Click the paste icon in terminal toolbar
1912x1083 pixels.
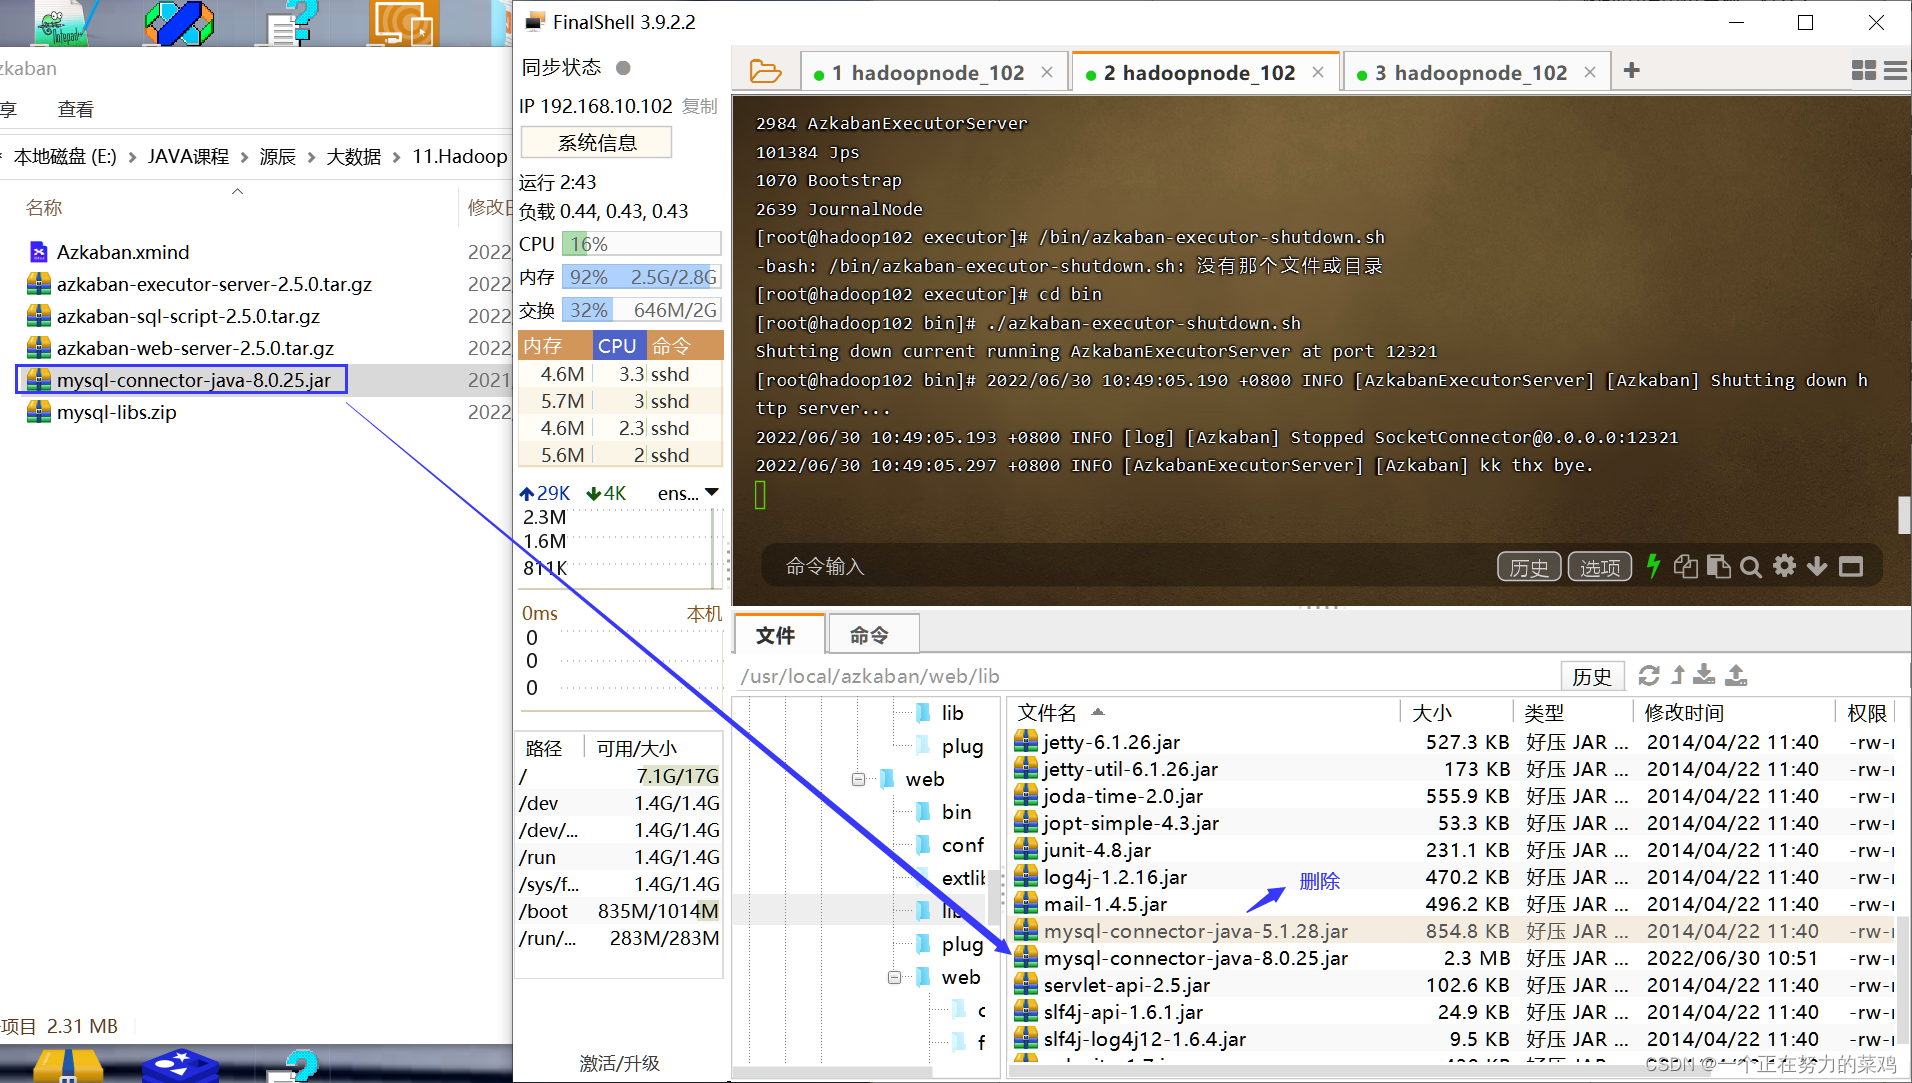[1719, 566]
